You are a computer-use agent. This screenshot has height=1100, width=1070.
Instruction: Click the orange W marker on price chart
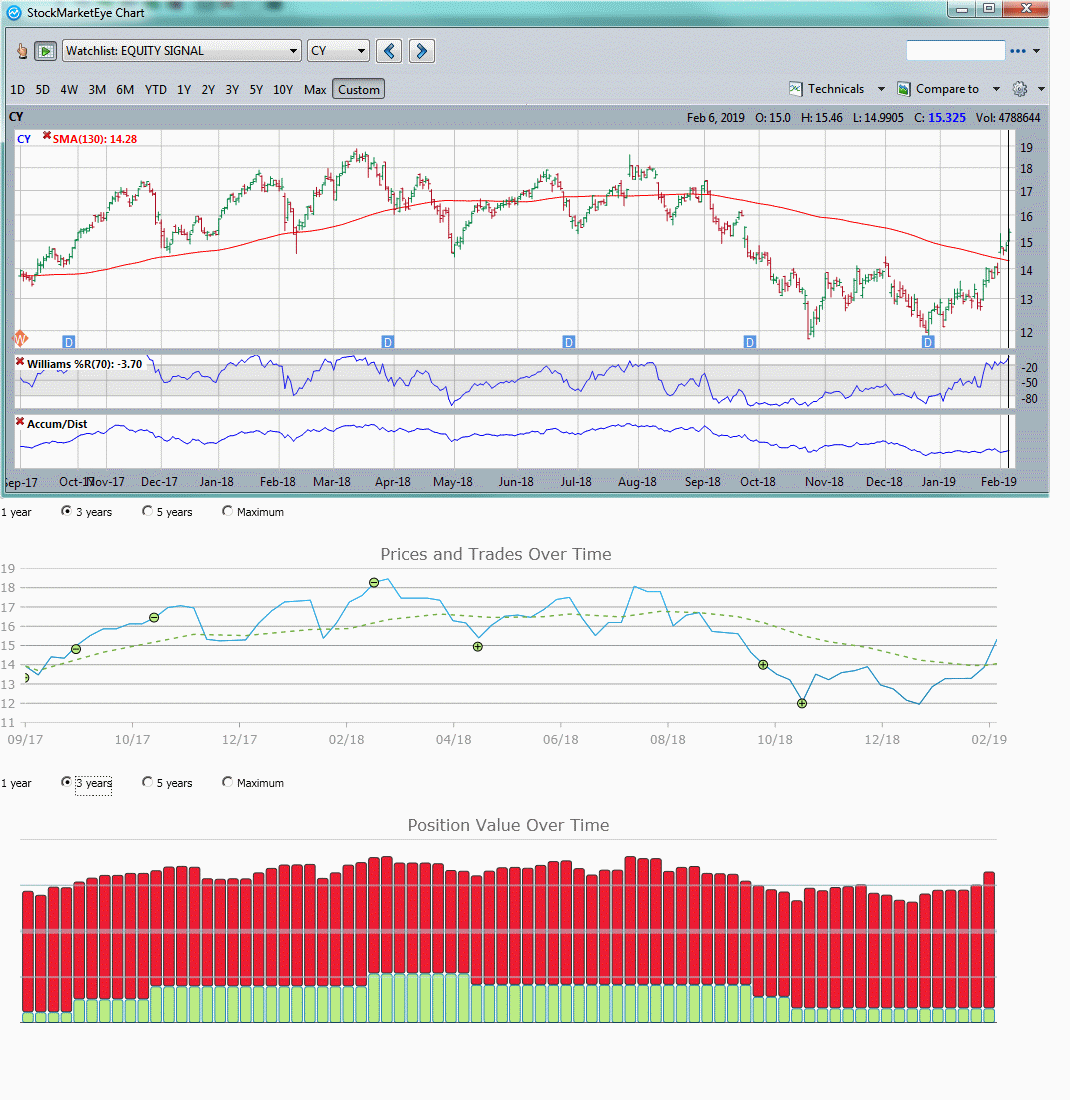click(20, 339)
